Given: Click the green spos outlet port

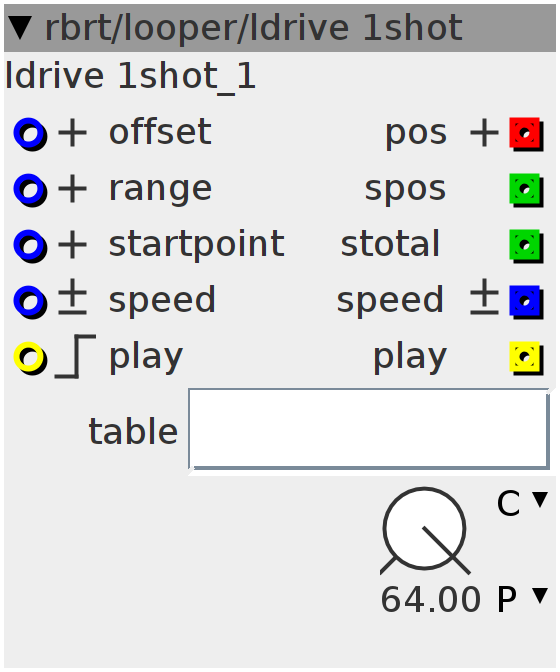Looking at the screenshot, I should tap(526, 190).
